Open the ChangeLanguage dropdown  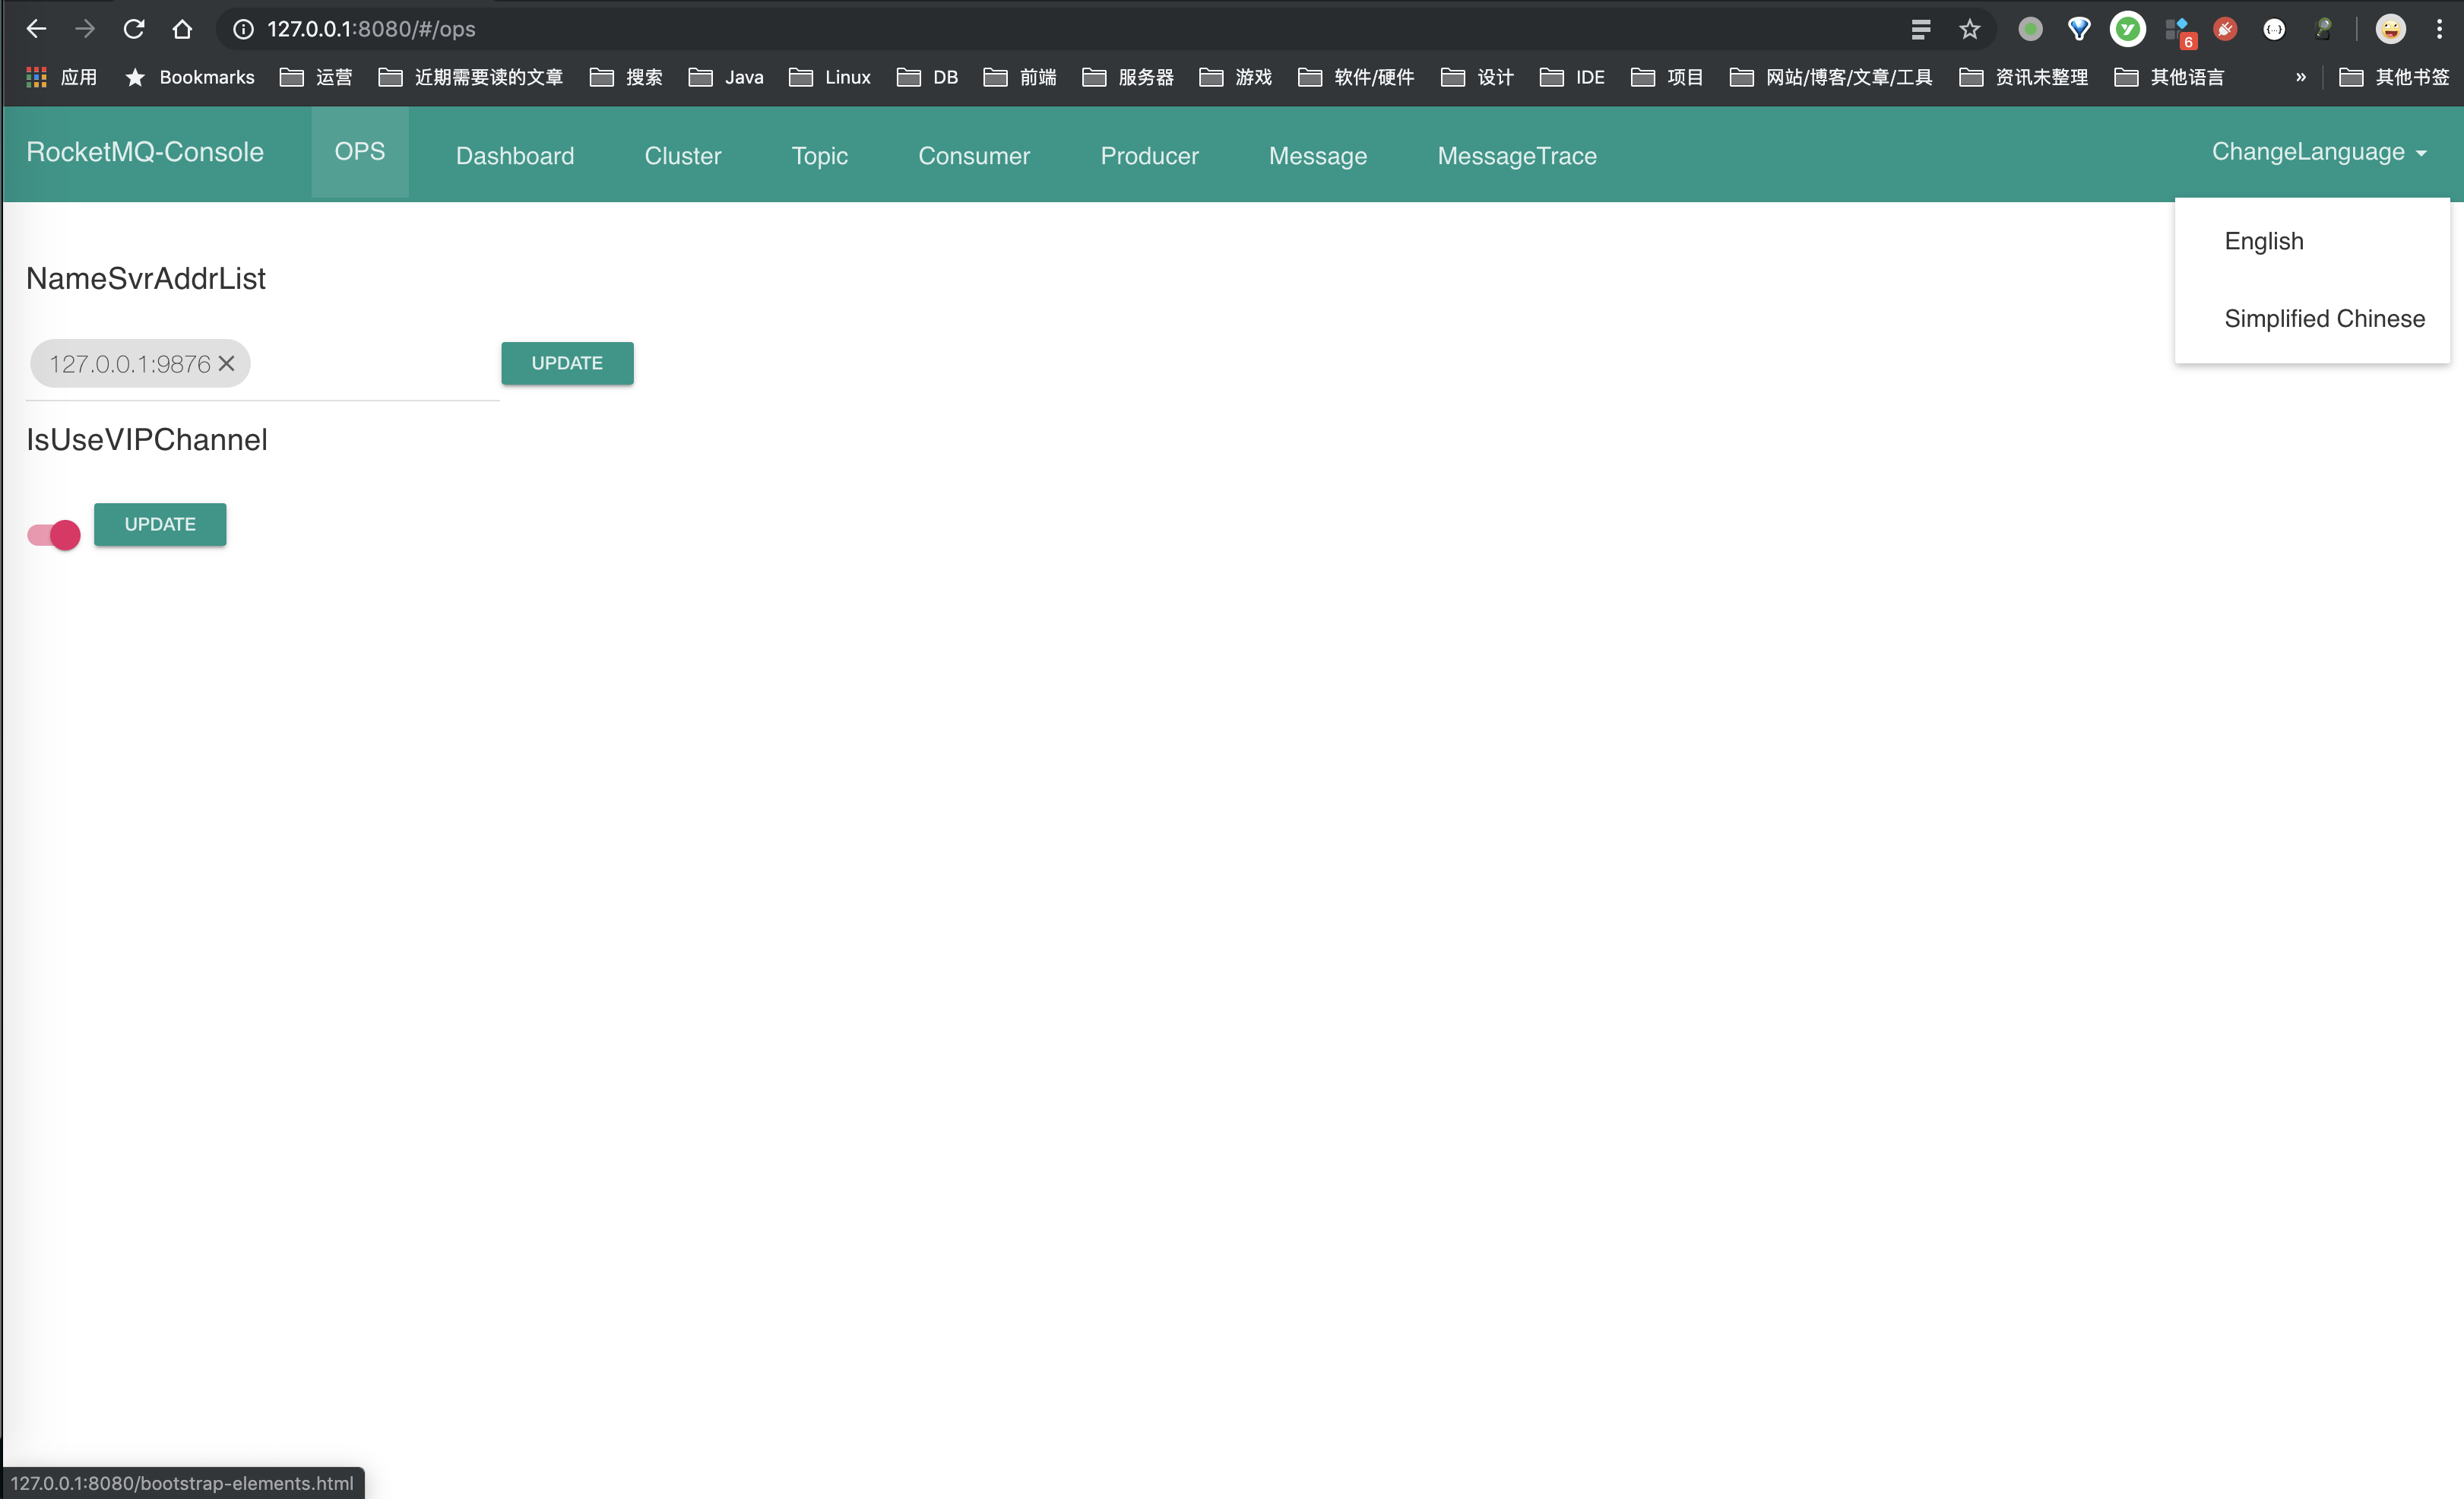[x=2318, y=152]
